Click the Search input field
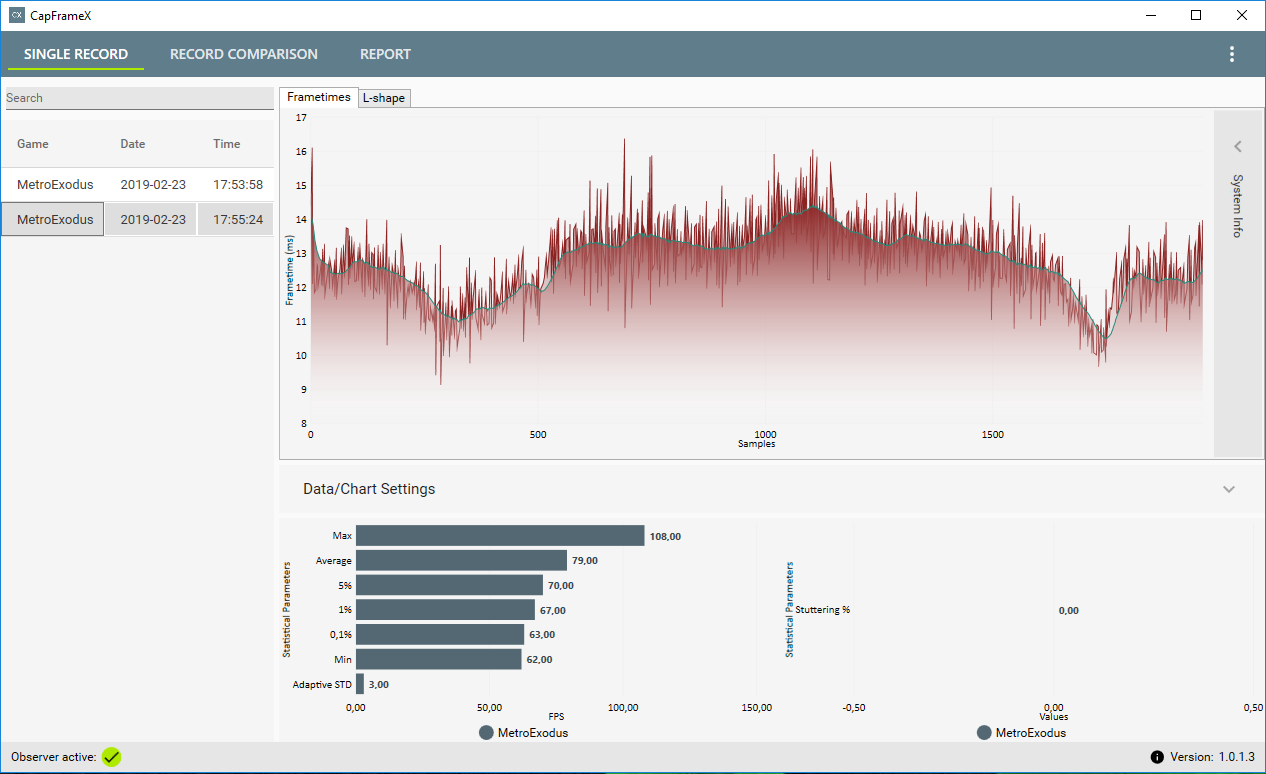The width and height of the screenshot is (1266, 774). click(139, 98)
